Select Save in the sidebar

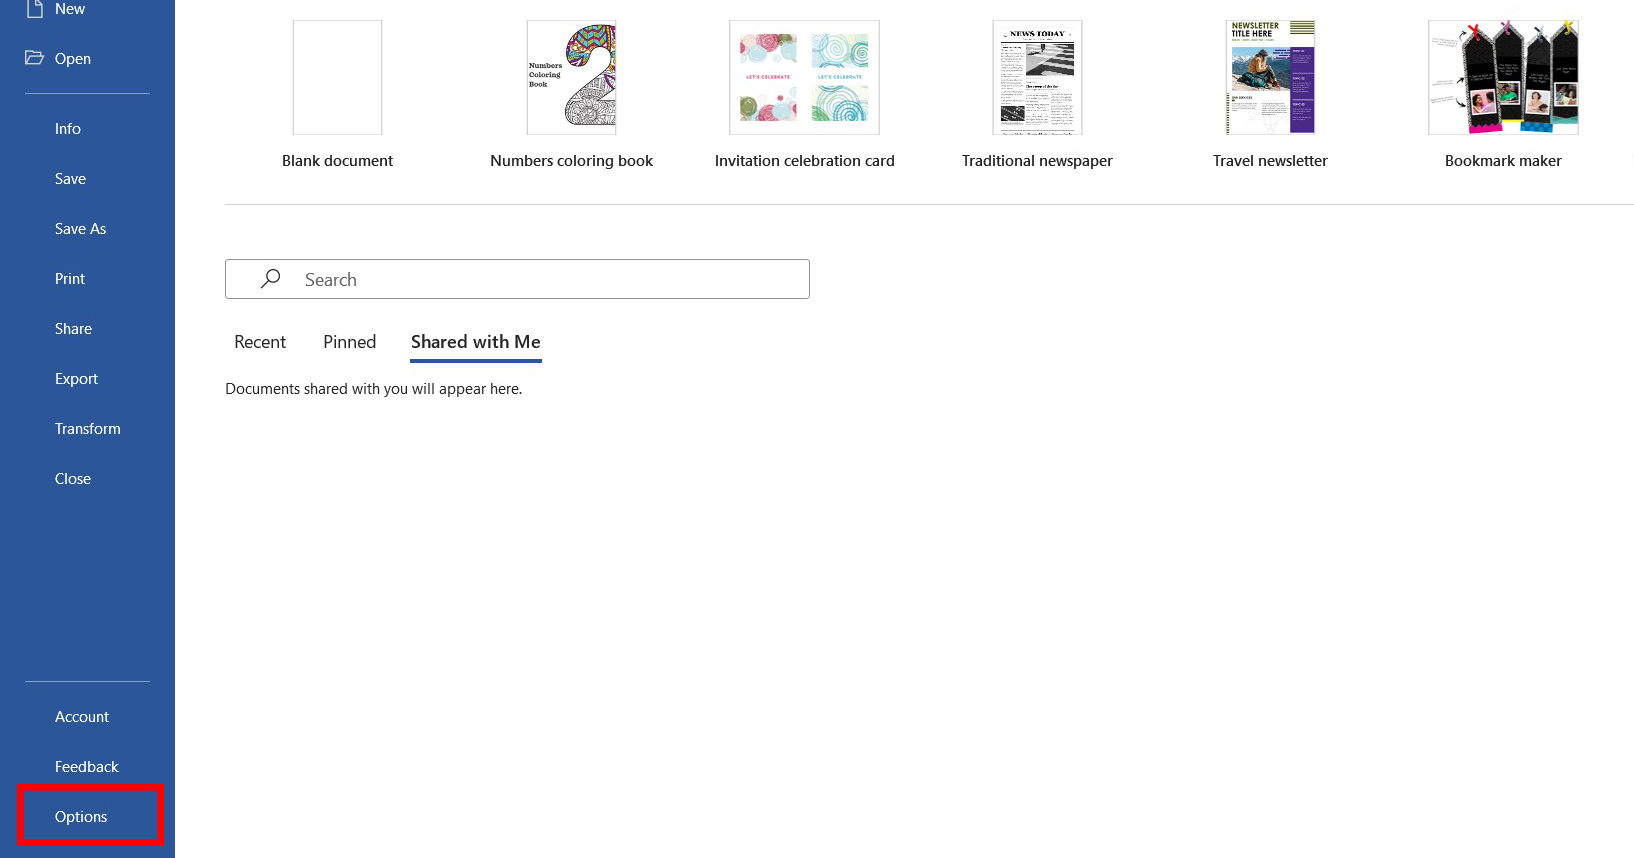70,179
